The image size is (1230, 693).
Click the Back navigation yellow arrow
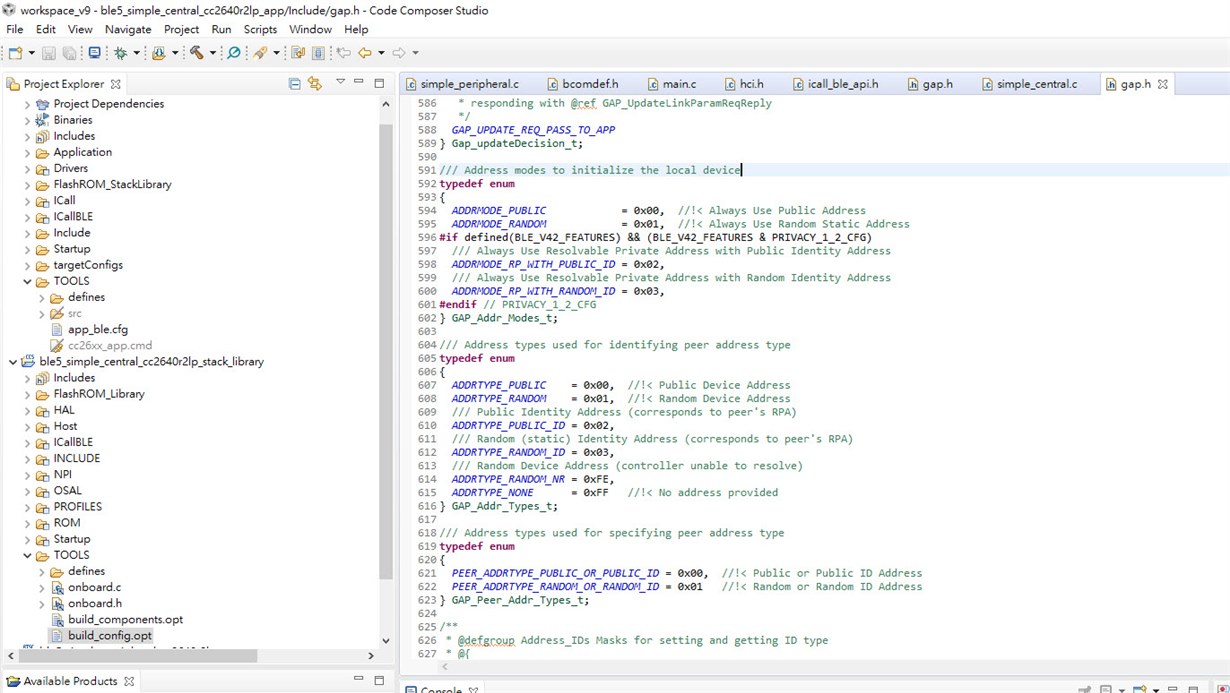point(365,53)
